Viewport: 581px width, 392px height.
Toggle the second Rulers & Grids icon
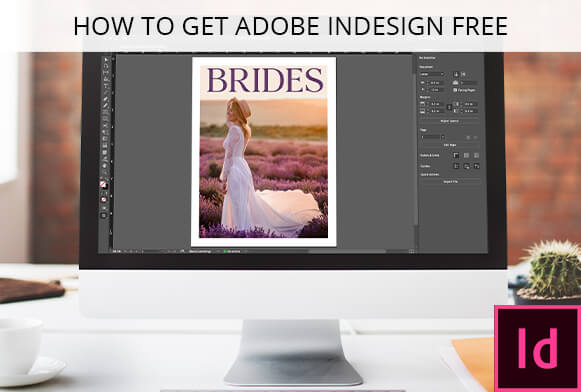point(467,155)
